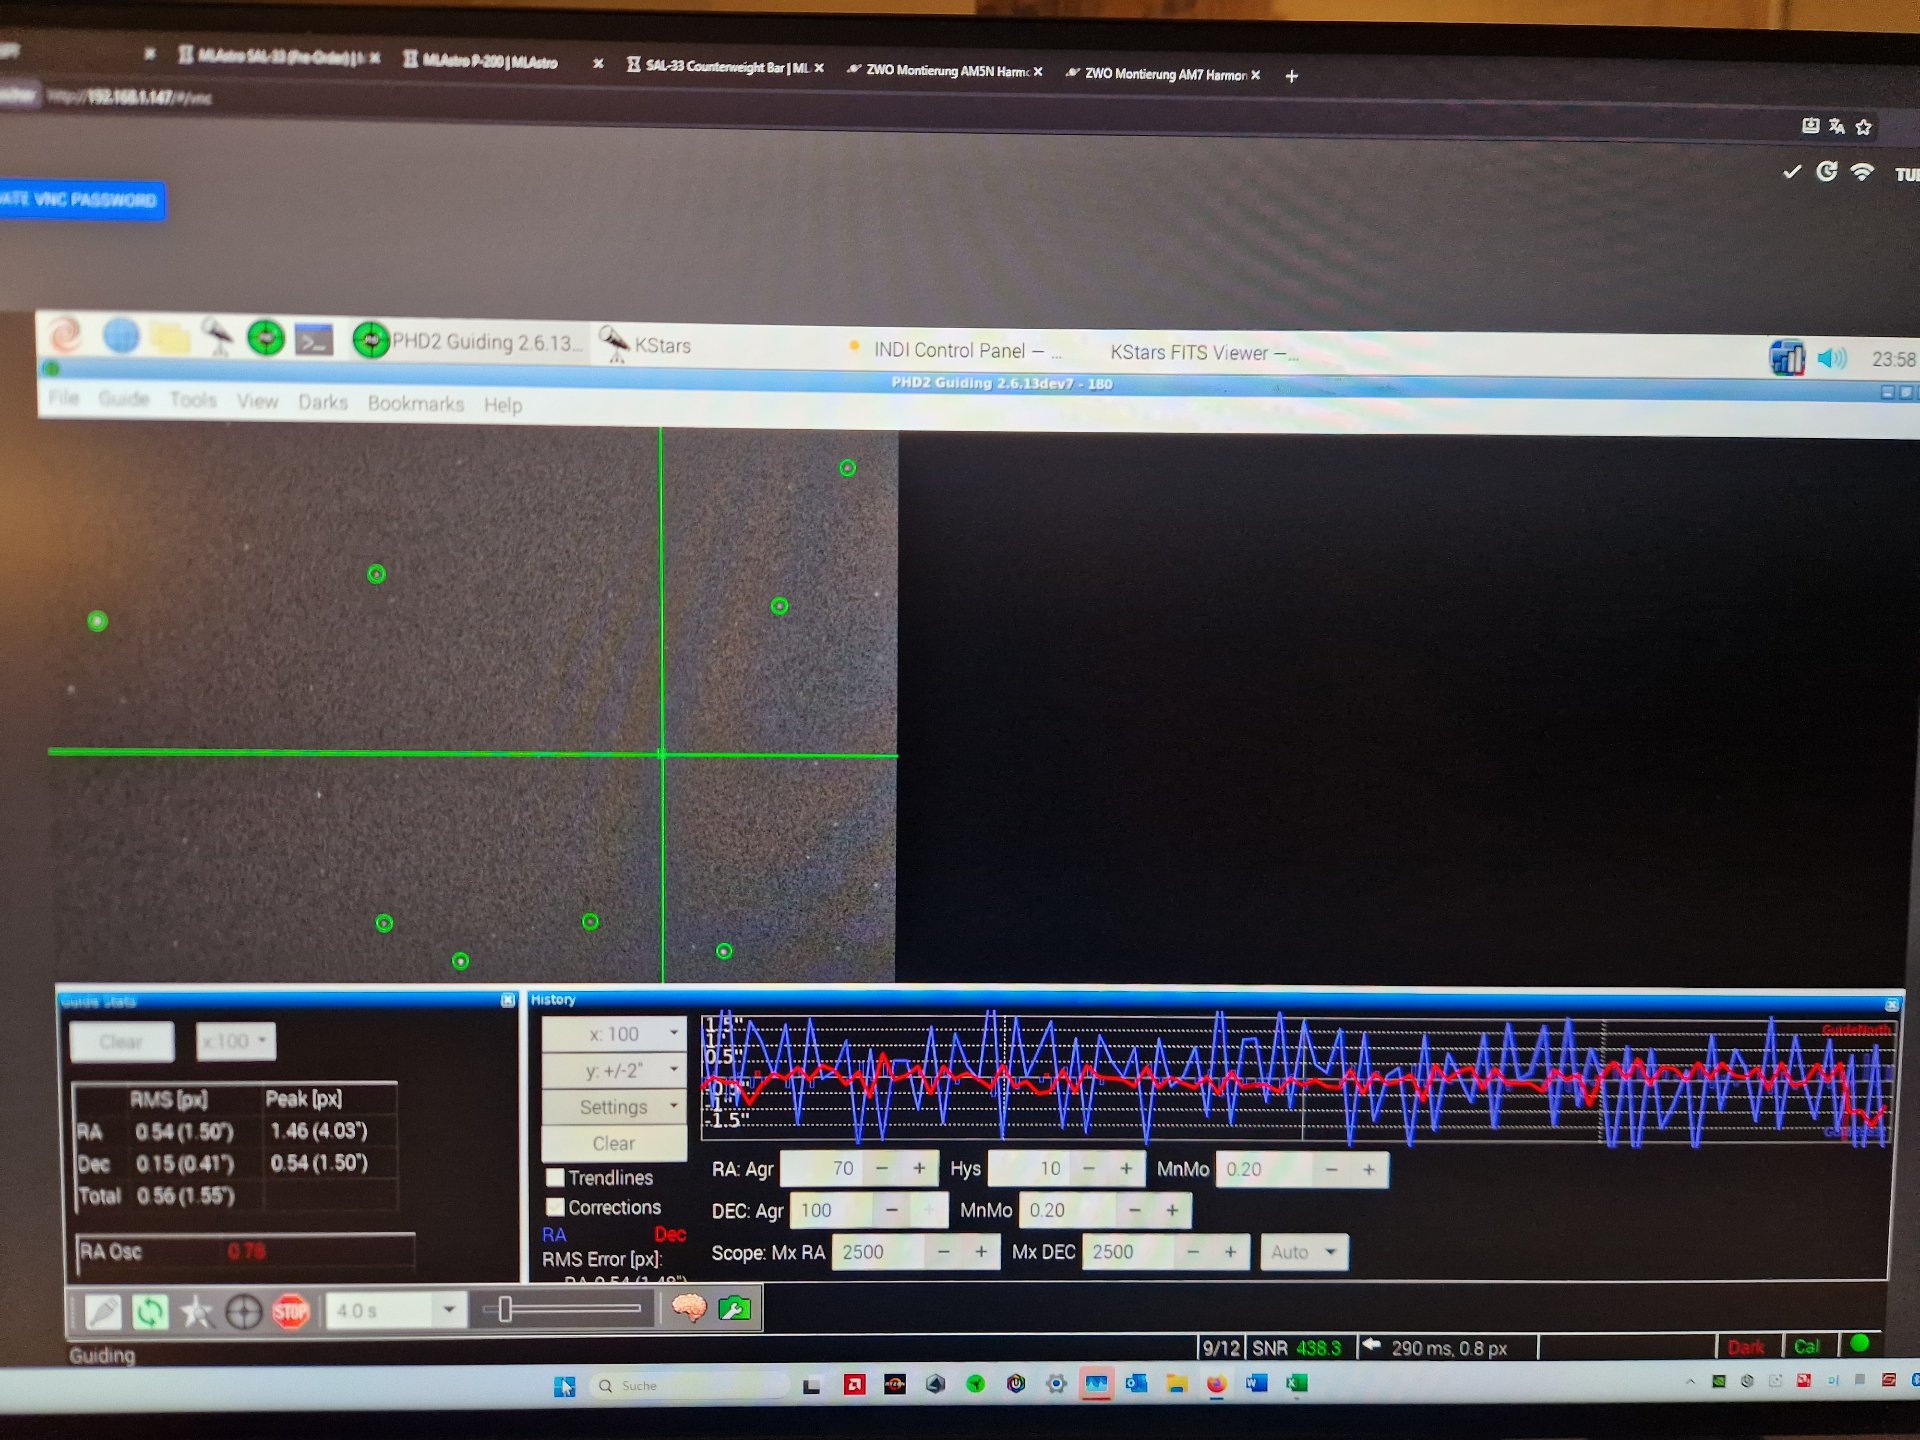Click the telescope launcher icon in panel
The height and width of the screenshot is (1440, 1920).
tap(217, 337)
